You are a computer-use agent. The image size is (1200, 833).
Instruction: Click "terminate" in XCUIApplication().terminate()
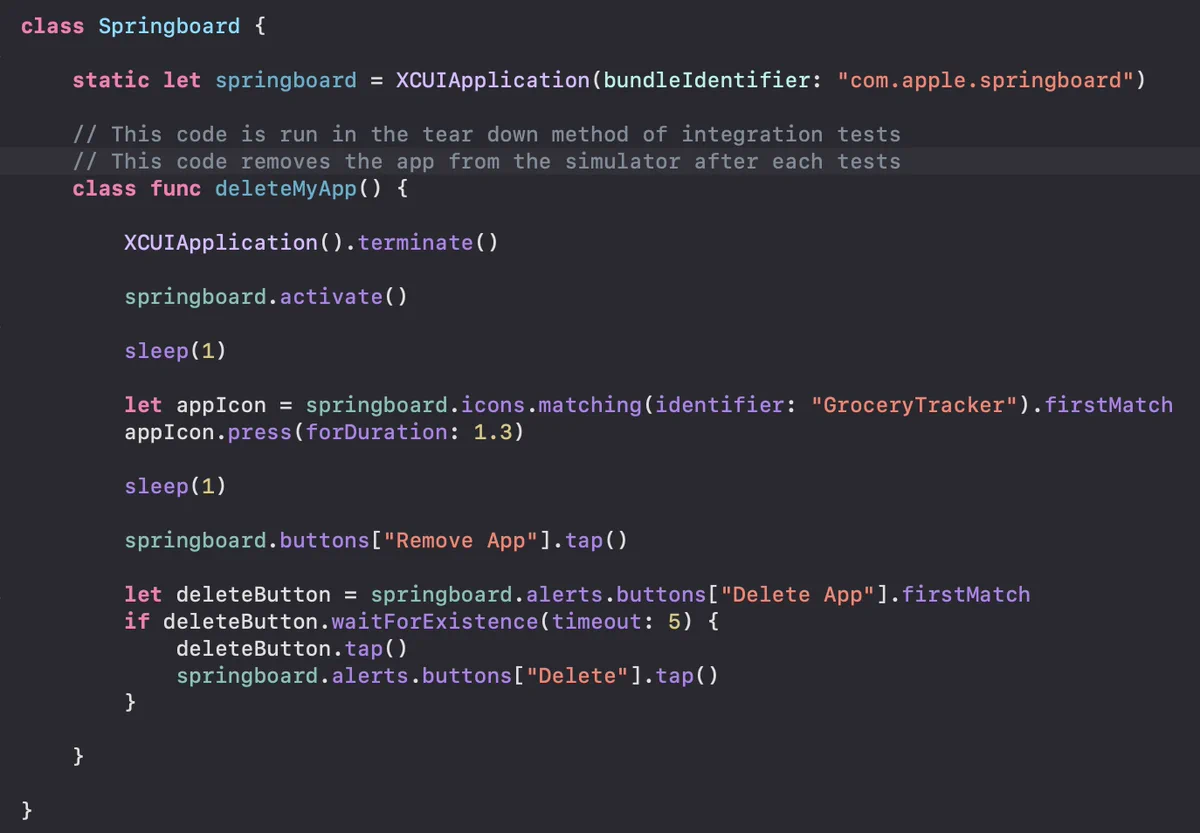[415, 242]
